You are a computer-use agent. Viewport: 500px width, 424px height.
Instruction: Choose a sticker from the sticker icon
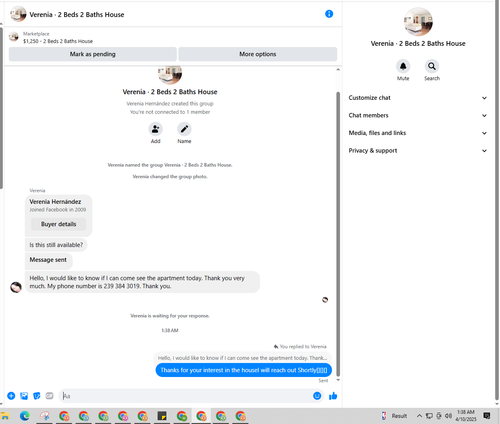point(37,396)
